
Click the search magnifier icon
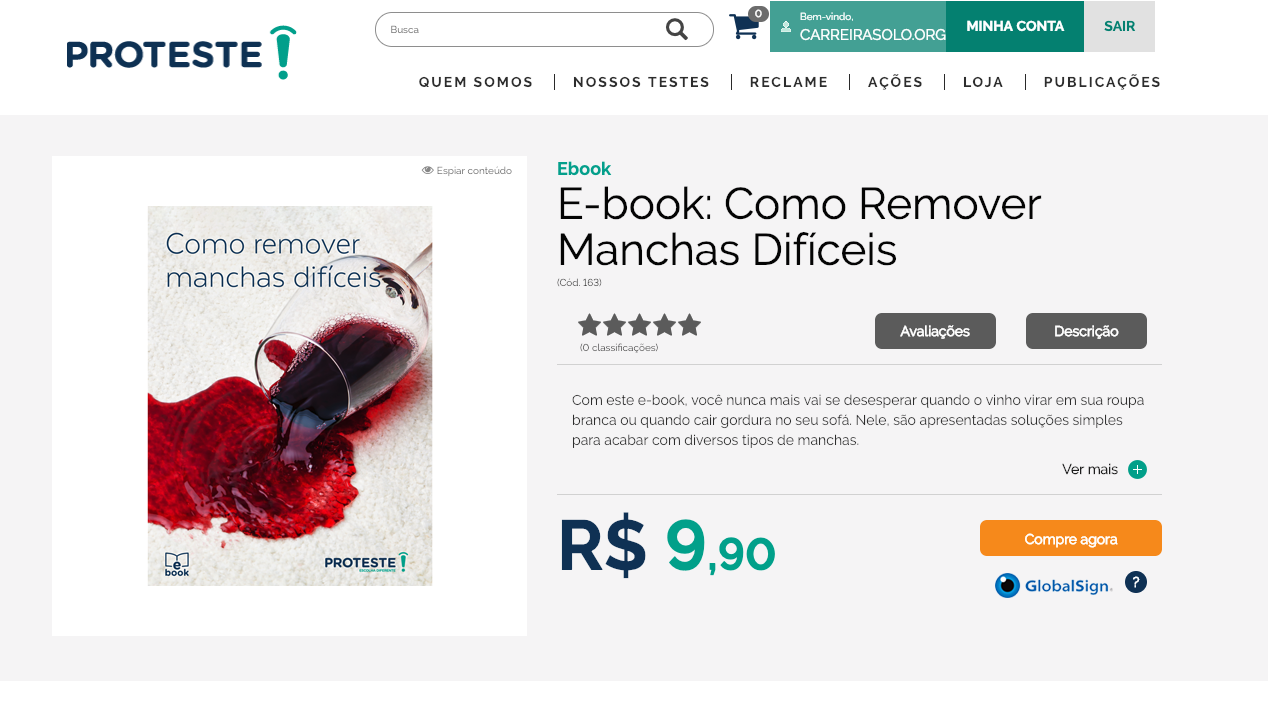click(677, 29)
